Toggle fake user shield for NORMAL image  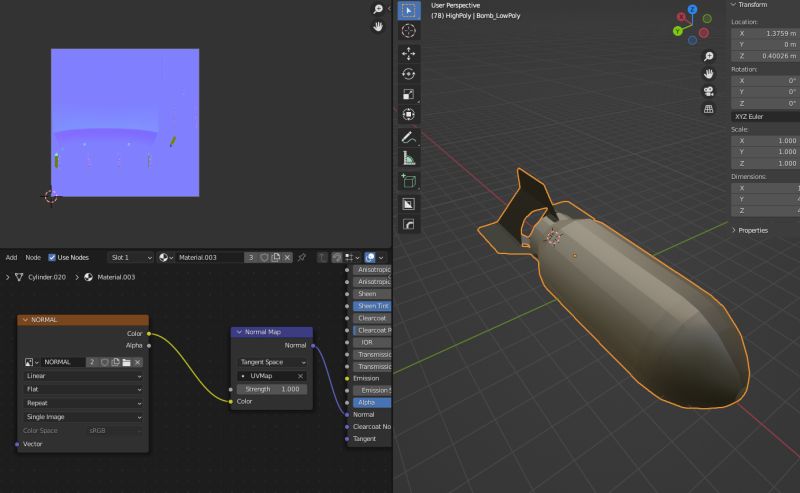pyautogui.click(x=104, y=362)
